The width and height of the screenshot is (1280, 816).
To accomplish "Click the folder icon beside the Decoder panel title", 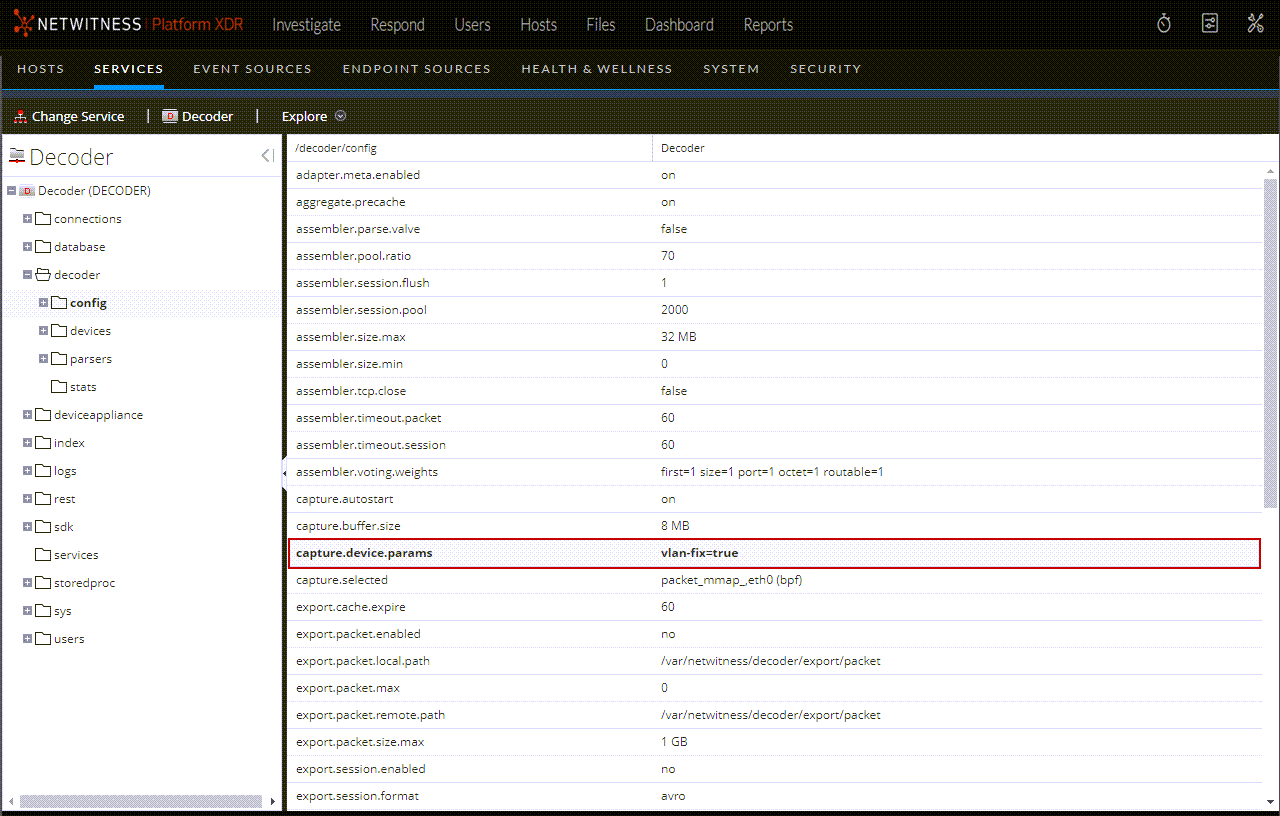I will 16,154.
